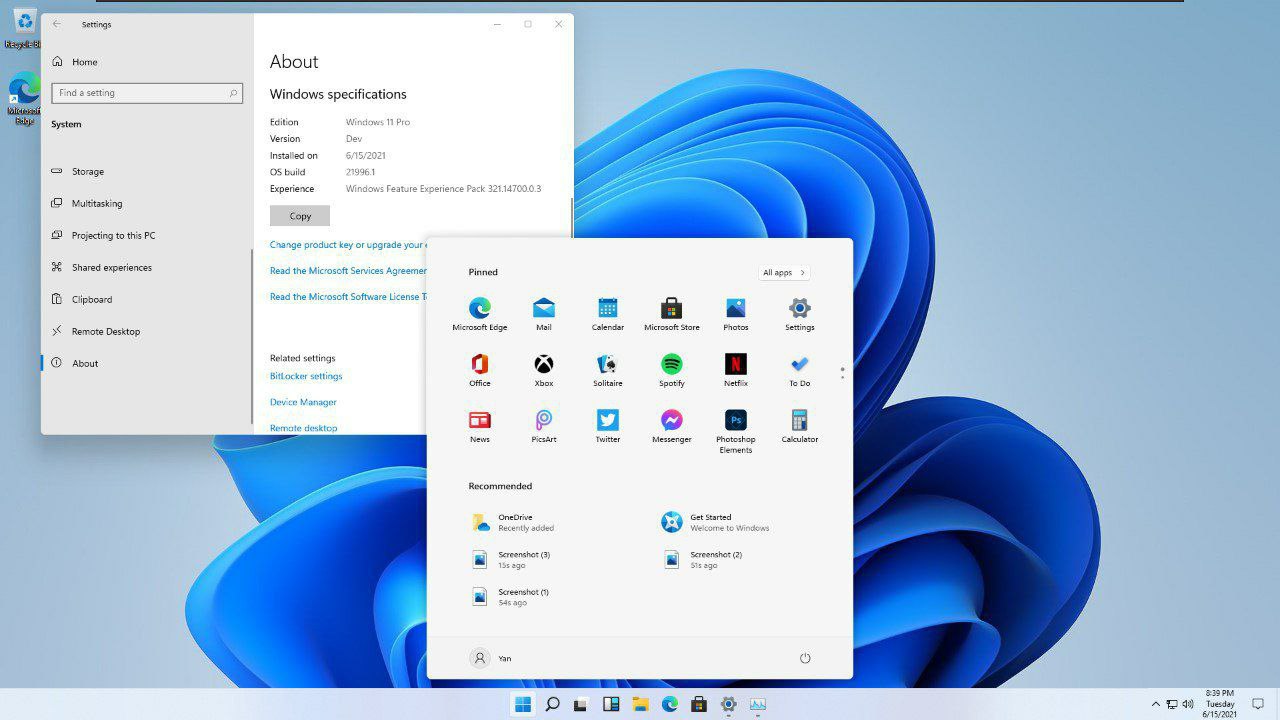1280x720 pixels.
Task: Show hidden system tray icons
Action: tap(1156, 704)
